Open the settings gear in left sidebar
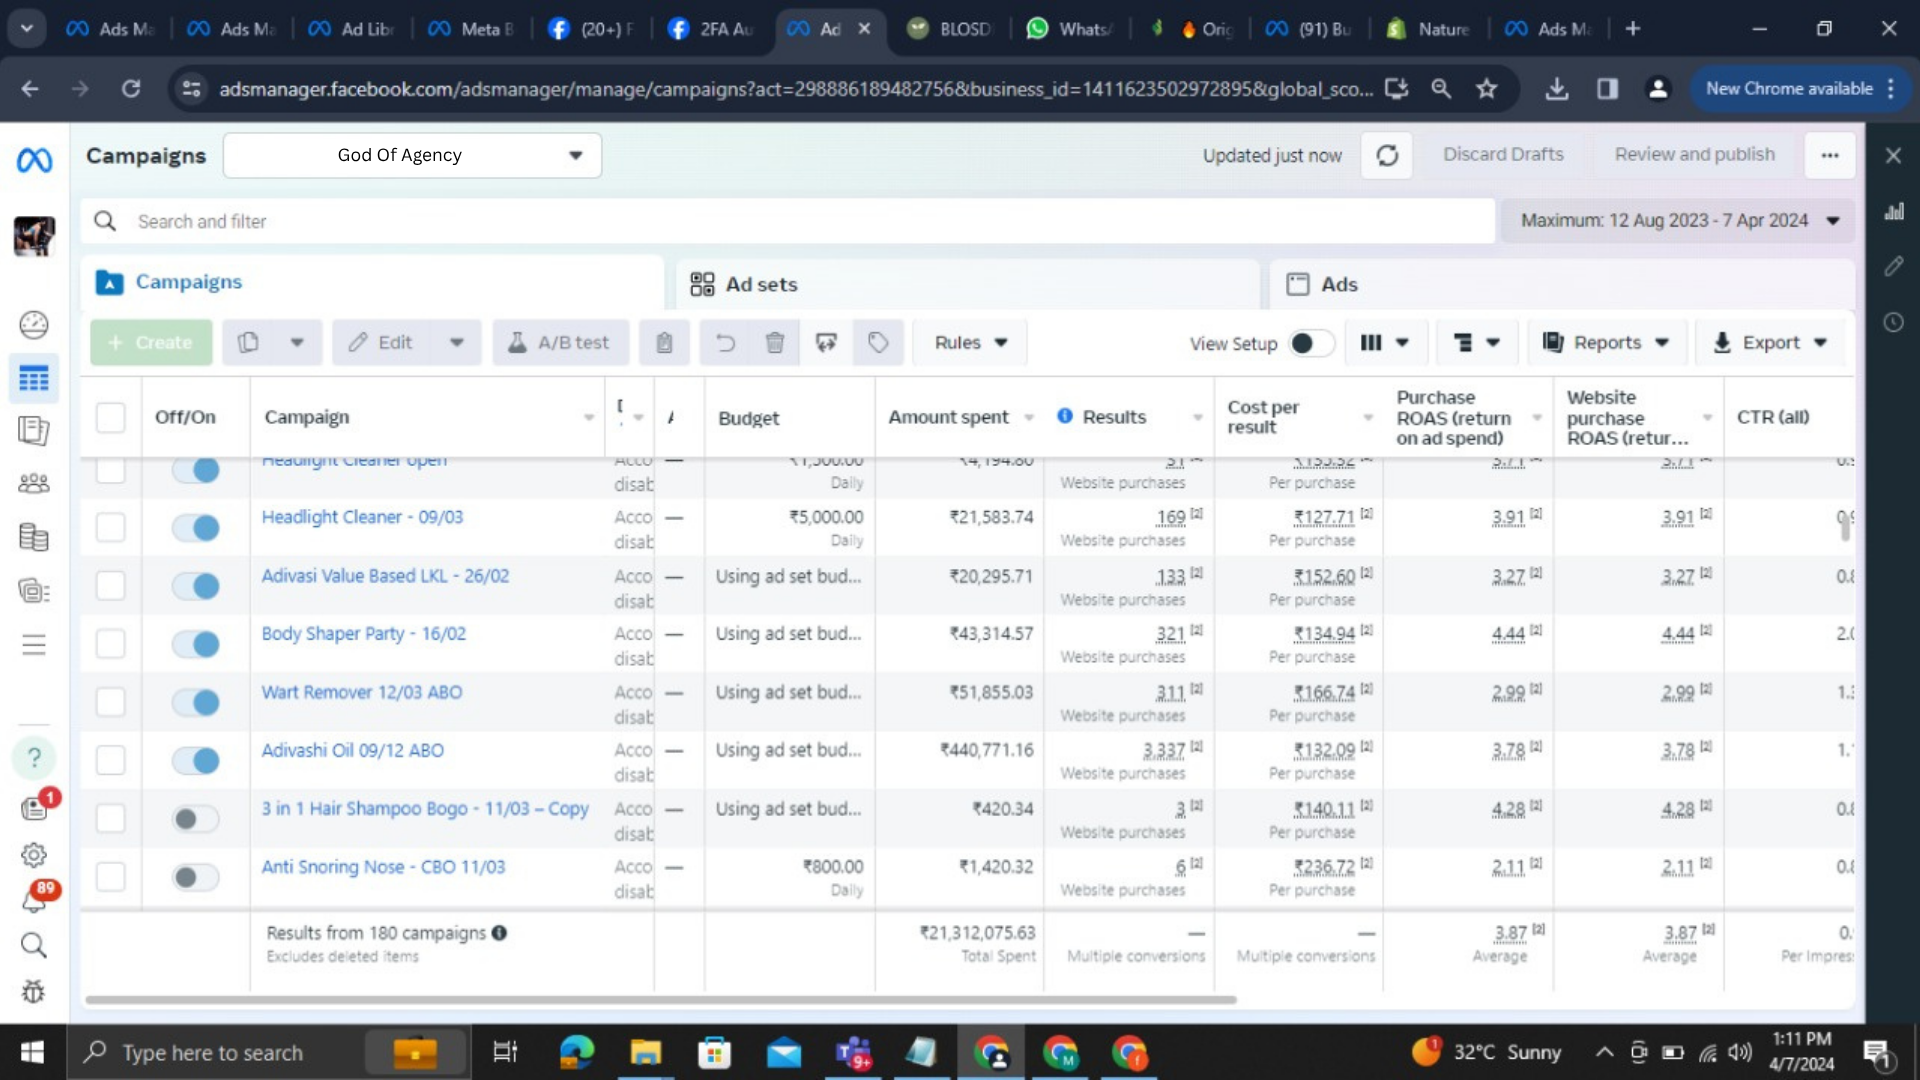This screenshot has height=1080, width=1920. click(x=33, y=855)
